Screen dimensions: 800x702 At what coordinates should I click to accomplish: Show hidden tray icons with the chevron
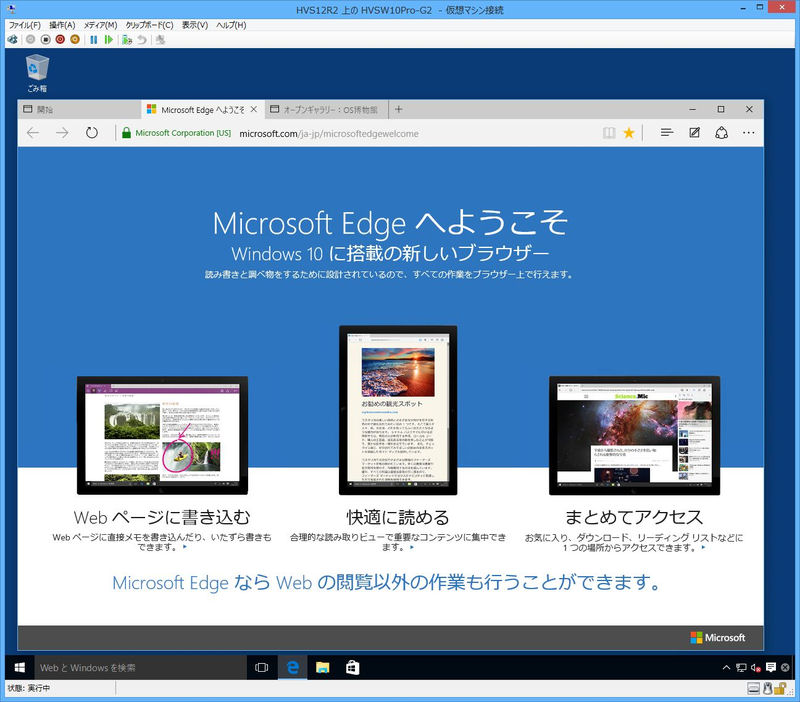pos(726,667)
